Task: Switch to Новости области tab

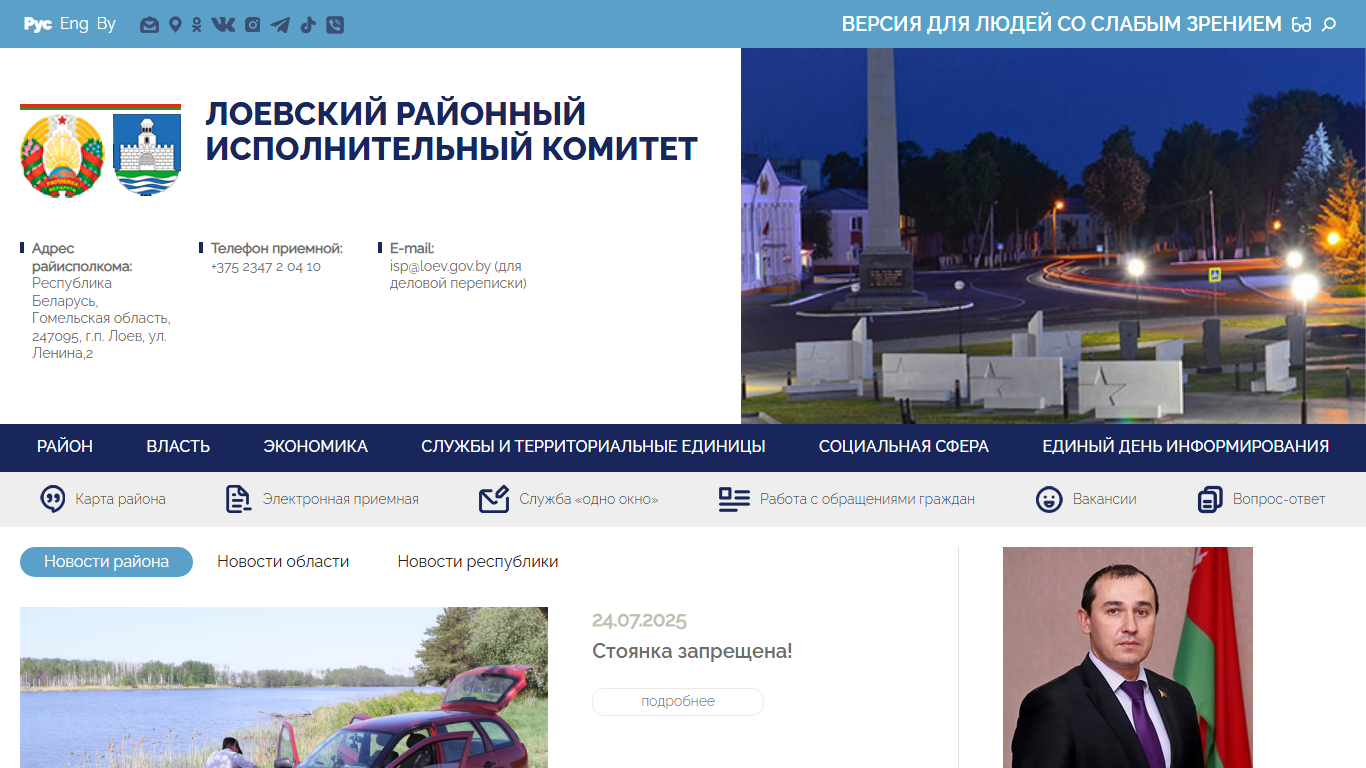Action: (x=283, y=562)
